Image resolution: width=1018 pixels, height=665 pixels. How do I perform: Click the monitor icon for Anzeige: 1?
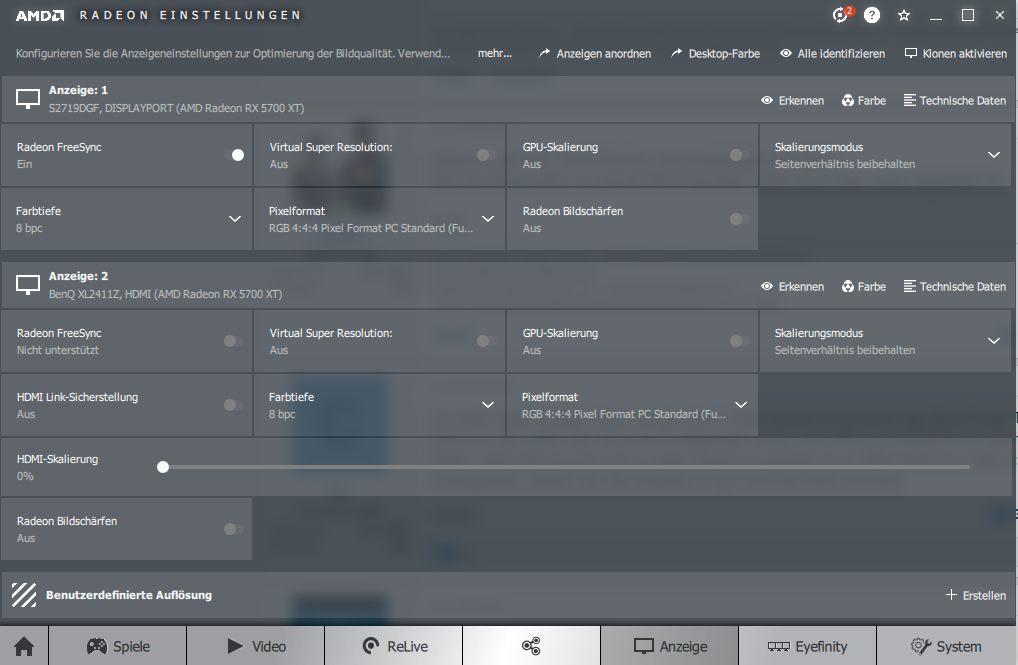[28, 99]
